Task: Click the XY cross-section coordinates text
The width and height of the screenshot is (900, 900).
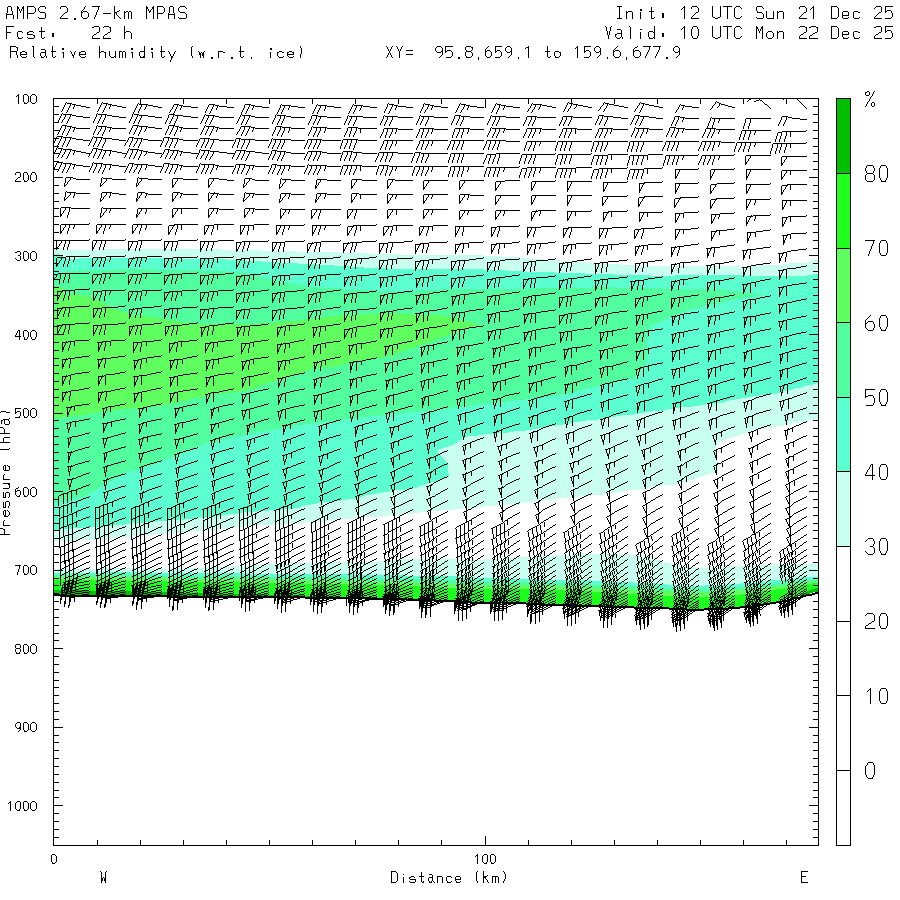Action: coord(533,52)
